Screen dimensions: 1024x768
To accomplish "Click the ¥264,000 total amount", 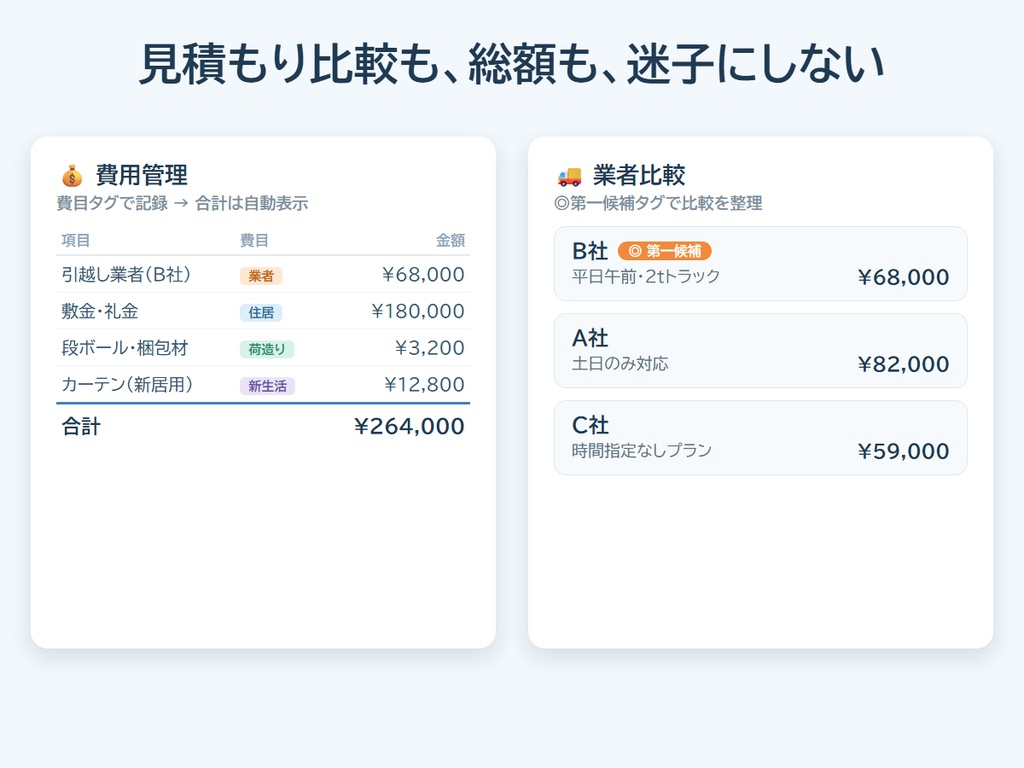I will (x=409, y=426).
